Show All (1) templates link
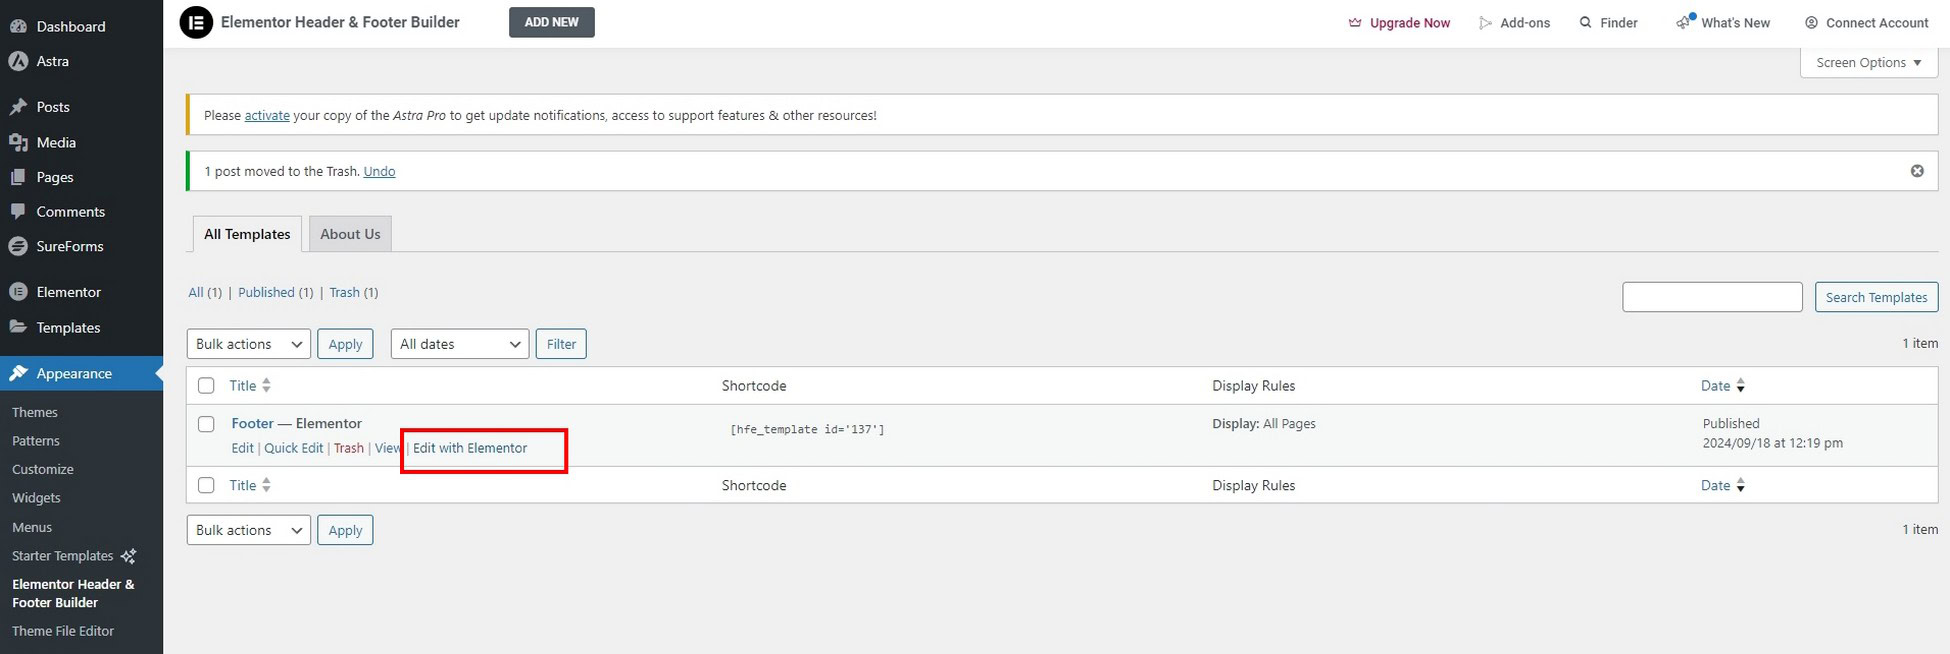Image resolution: width=1950 pixels, height=654 pixels. coord(205,292)
